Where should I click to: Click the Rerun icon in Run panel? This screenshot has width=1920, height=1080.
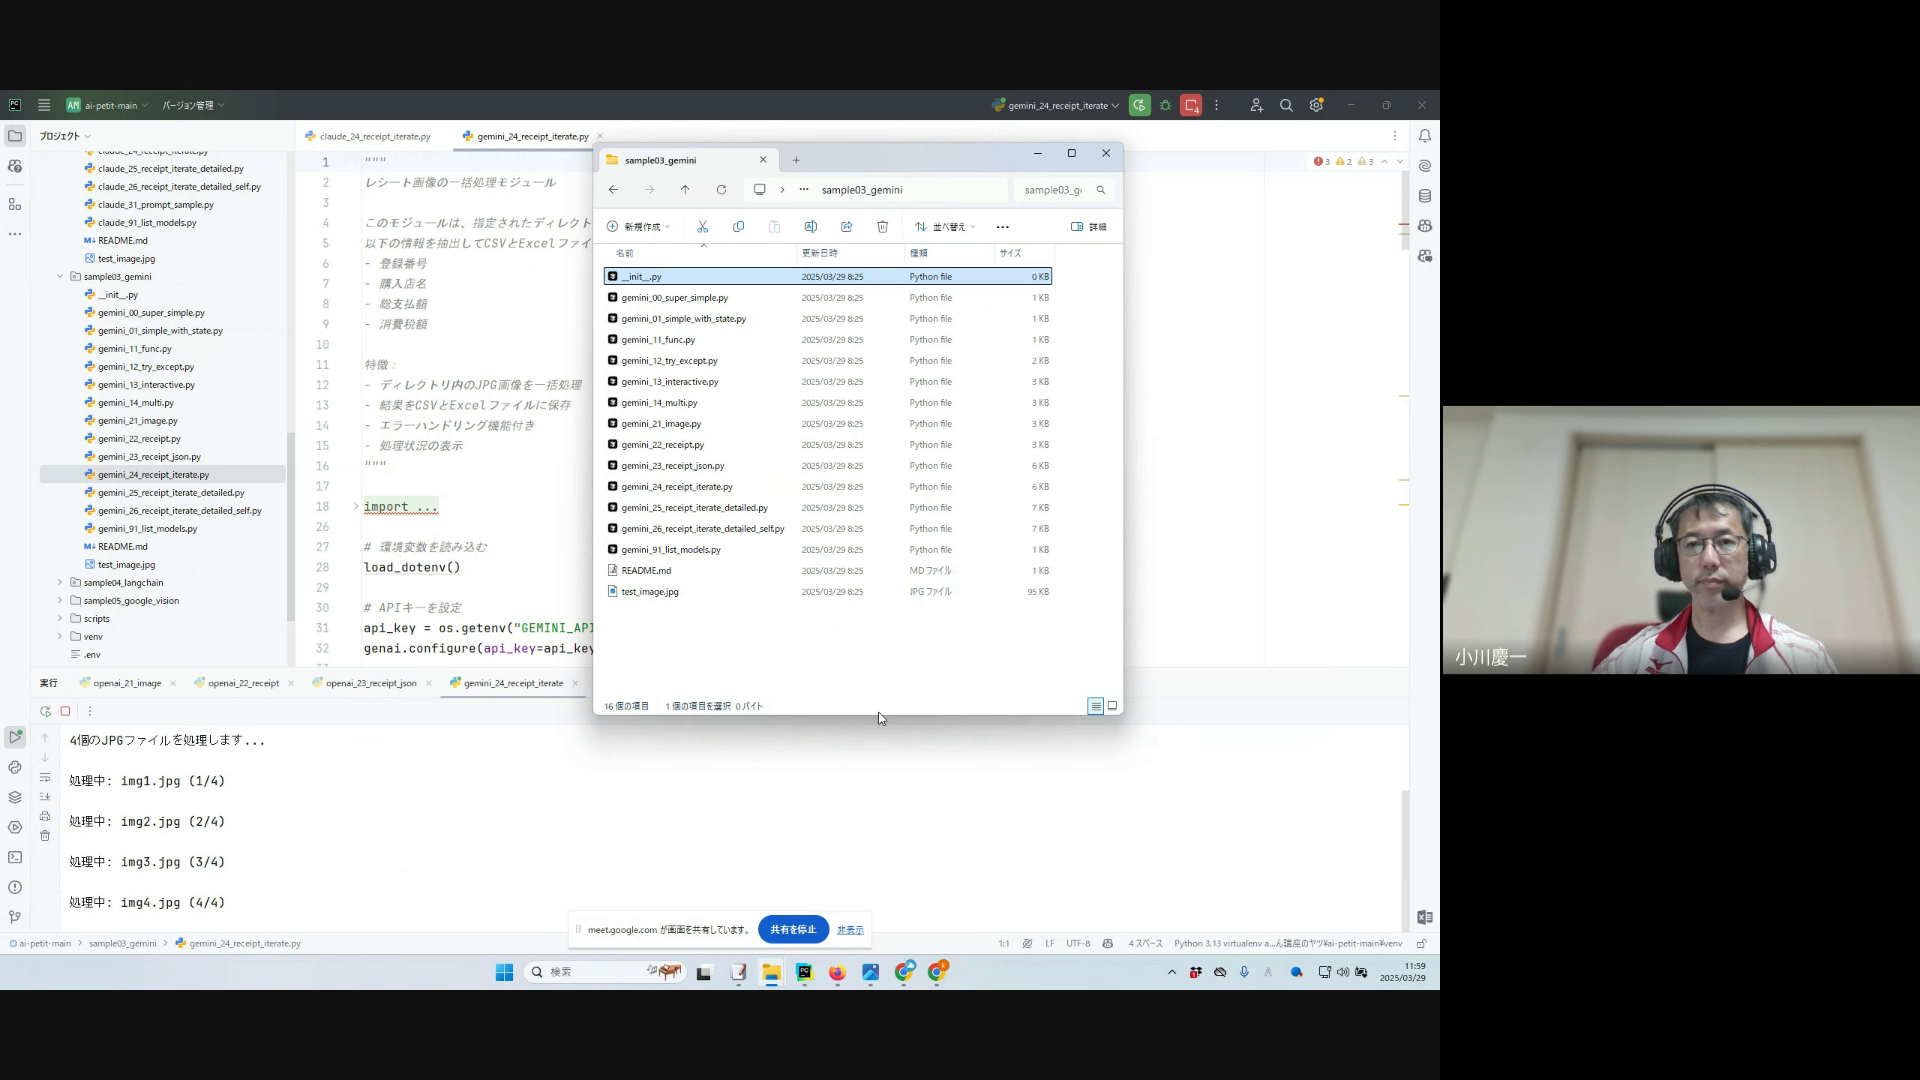[x=45, y=711]
